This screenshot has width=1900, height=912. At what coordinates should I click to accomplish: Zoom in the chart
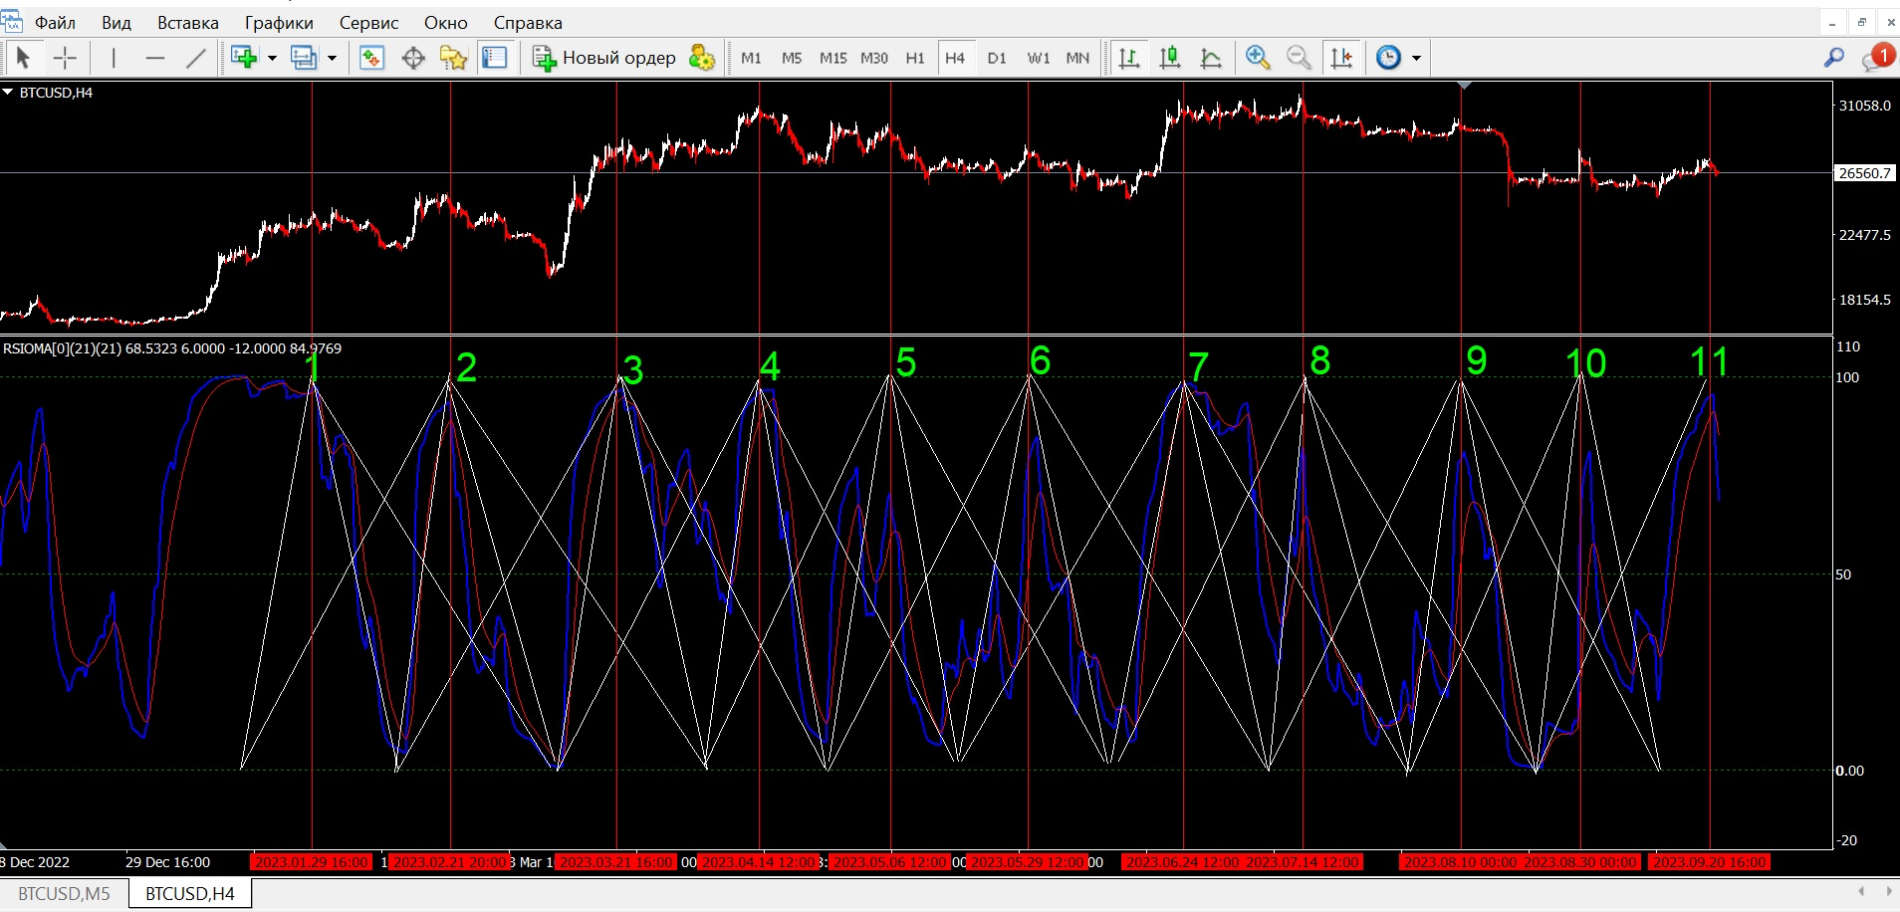point(1258,58)
